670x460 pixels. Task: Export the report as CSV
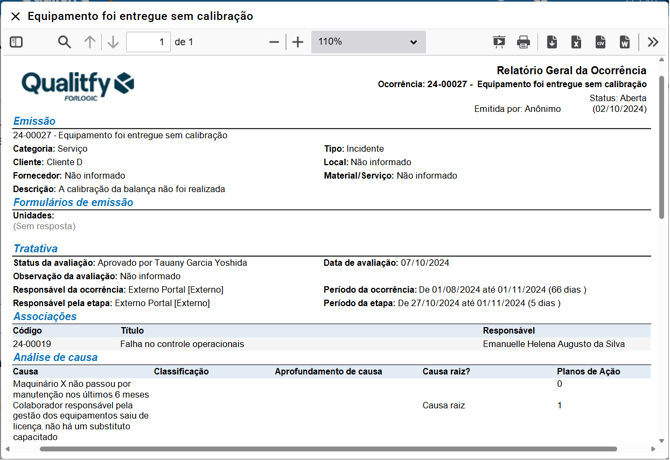(x=600, y=42)
